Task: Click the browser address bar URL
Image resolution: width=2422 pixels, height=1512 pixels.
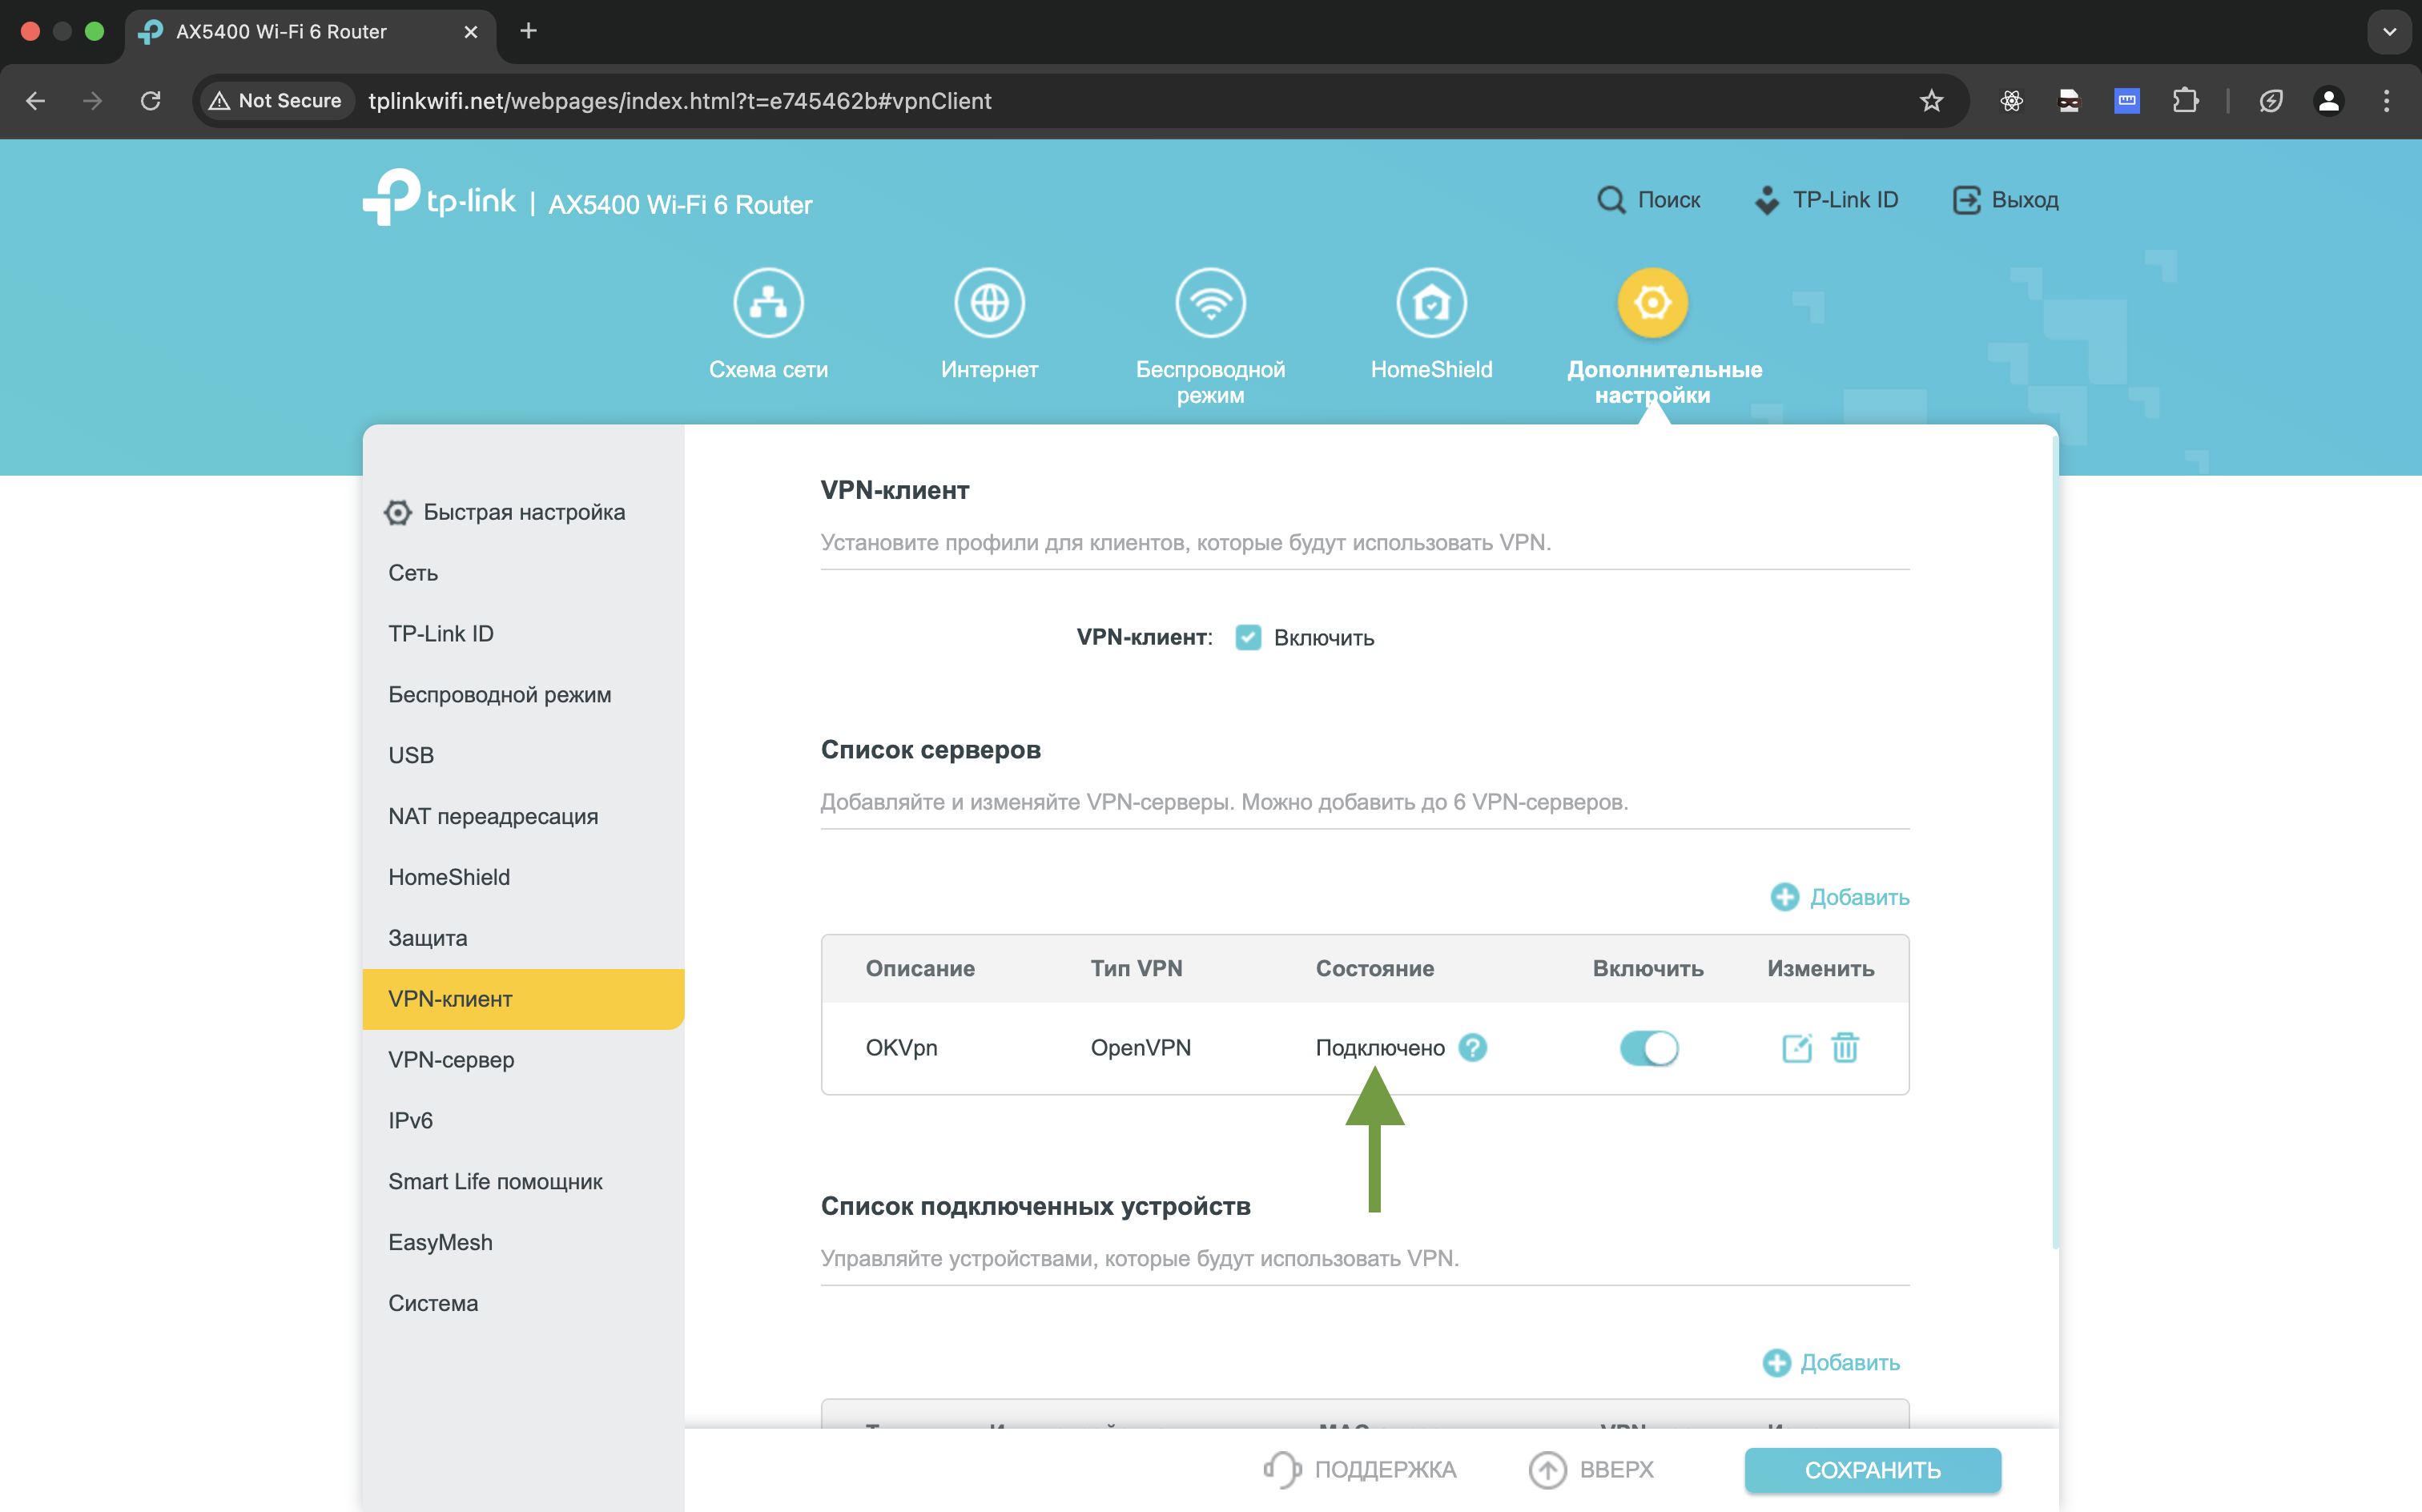Action: coord(680,101)
